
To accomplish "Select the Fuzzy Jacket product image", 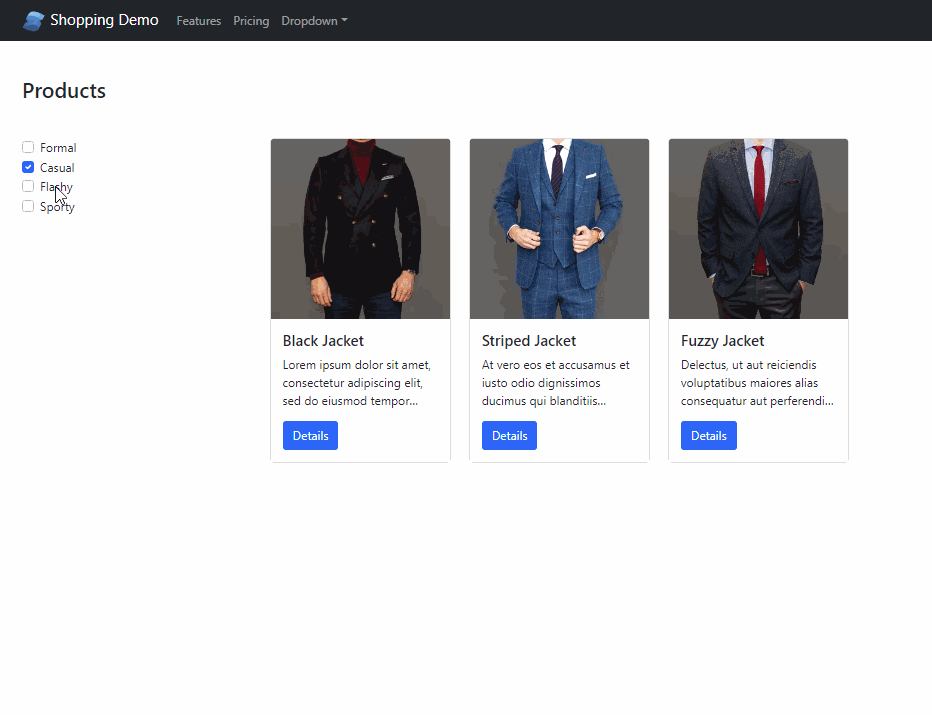I will coord(758,229).
